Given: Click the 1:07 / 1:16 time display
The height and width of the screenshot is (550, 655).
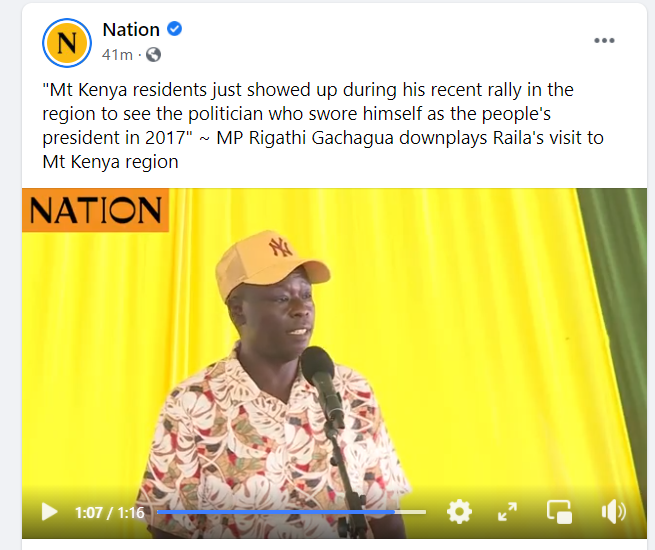Looking at the screenshot, I should tap(109, 512).
